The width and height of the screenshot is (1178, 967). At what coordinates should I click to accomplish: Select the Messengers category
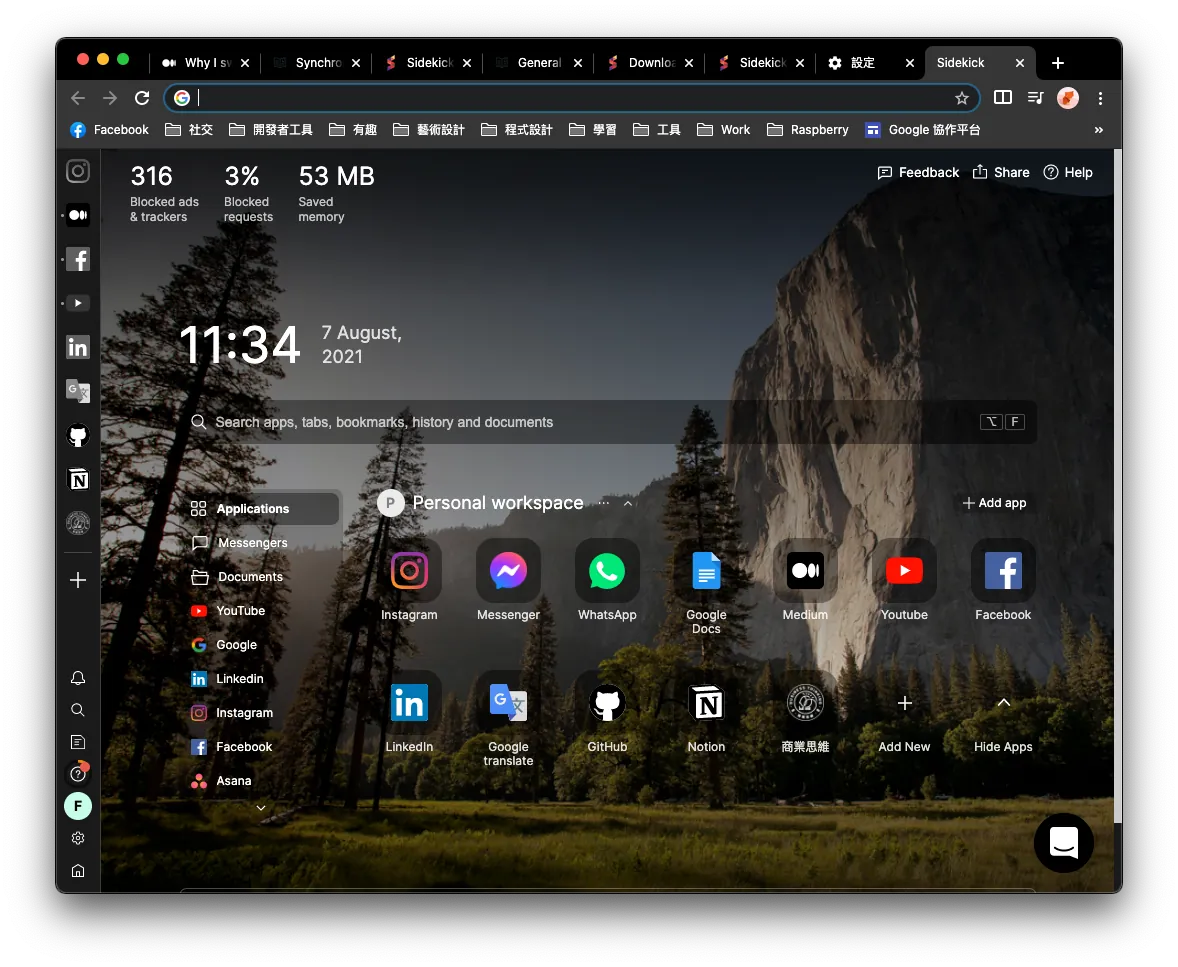pyautogui.click(x=252, y=543)
